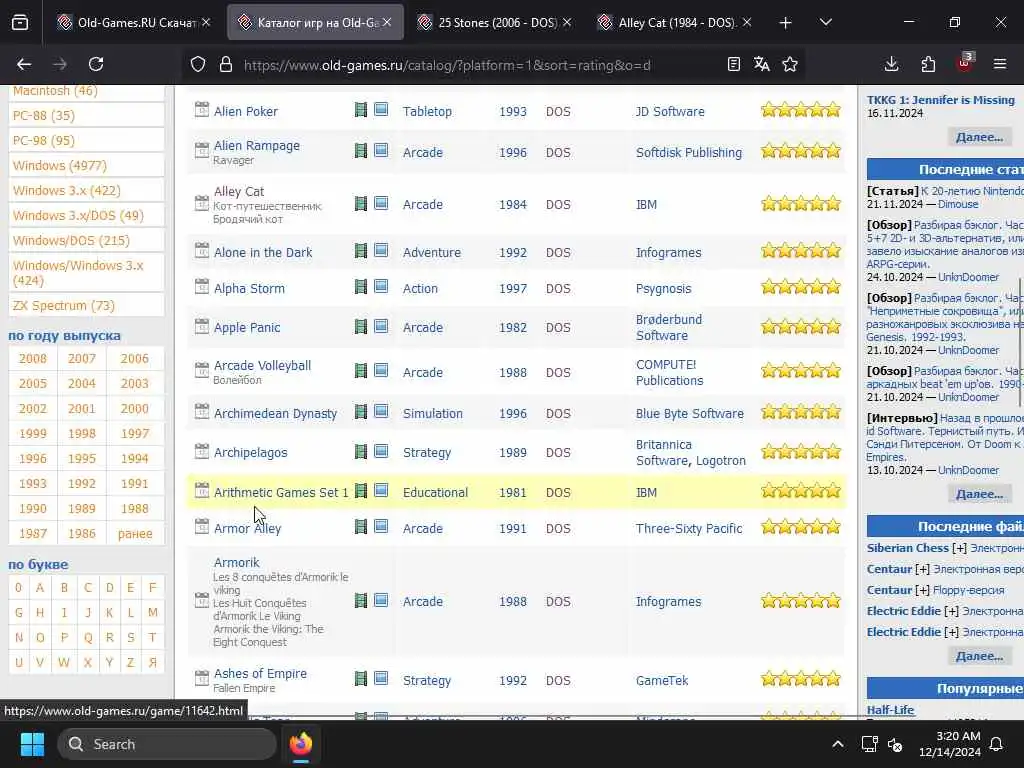Filter by ZX Spectrum (73) platform
The image size is (1024, 768).
tap(63, 305)
